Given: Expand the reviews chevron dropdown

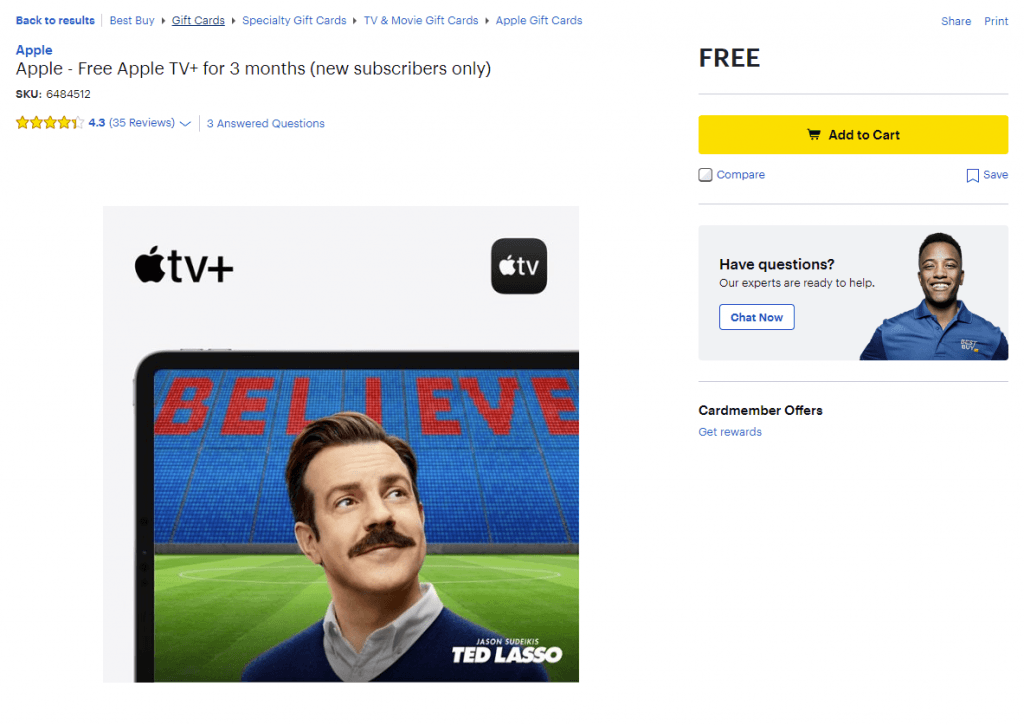Looking at the screenshot, I should [185, 123].
